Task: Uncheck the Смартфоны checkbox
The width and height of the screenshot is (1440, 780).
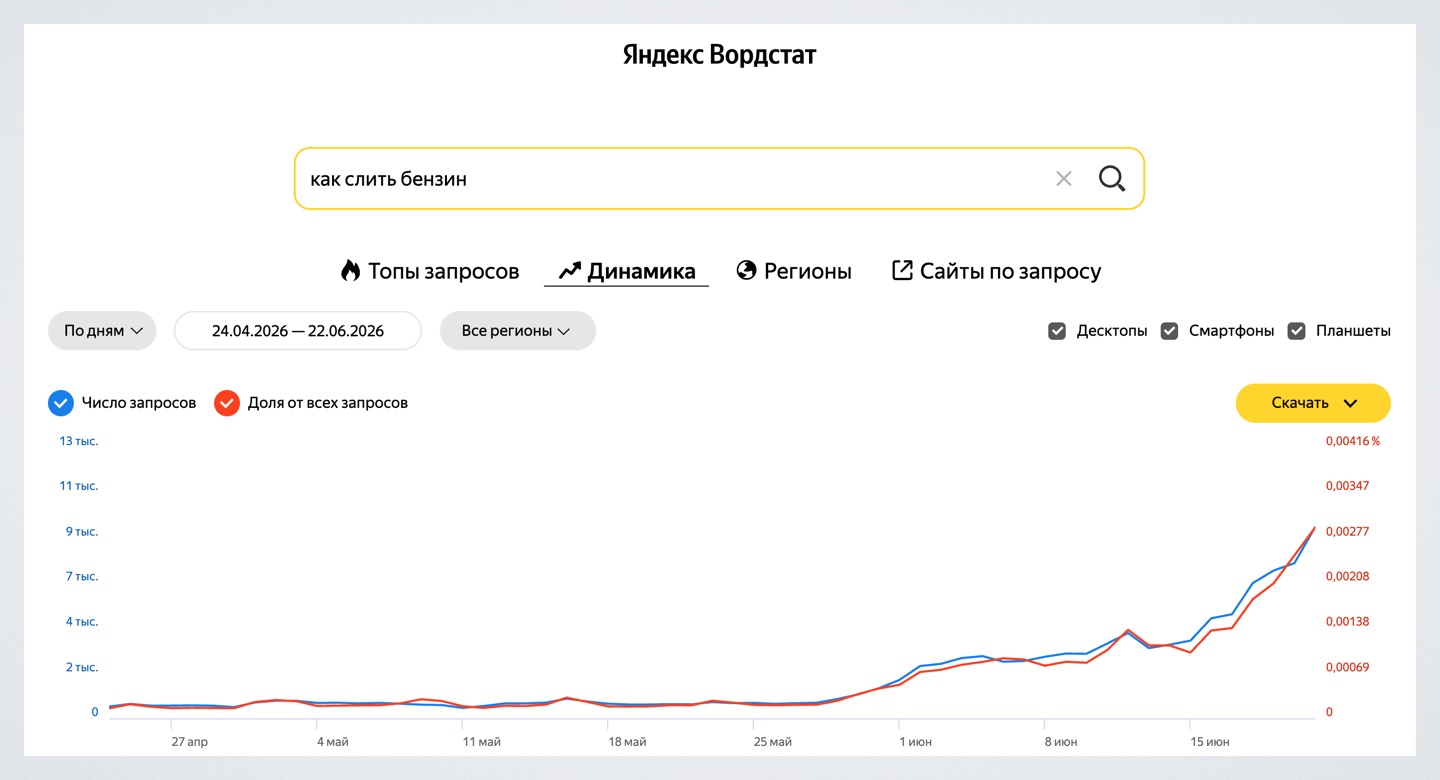Action: coord(1169,331)
